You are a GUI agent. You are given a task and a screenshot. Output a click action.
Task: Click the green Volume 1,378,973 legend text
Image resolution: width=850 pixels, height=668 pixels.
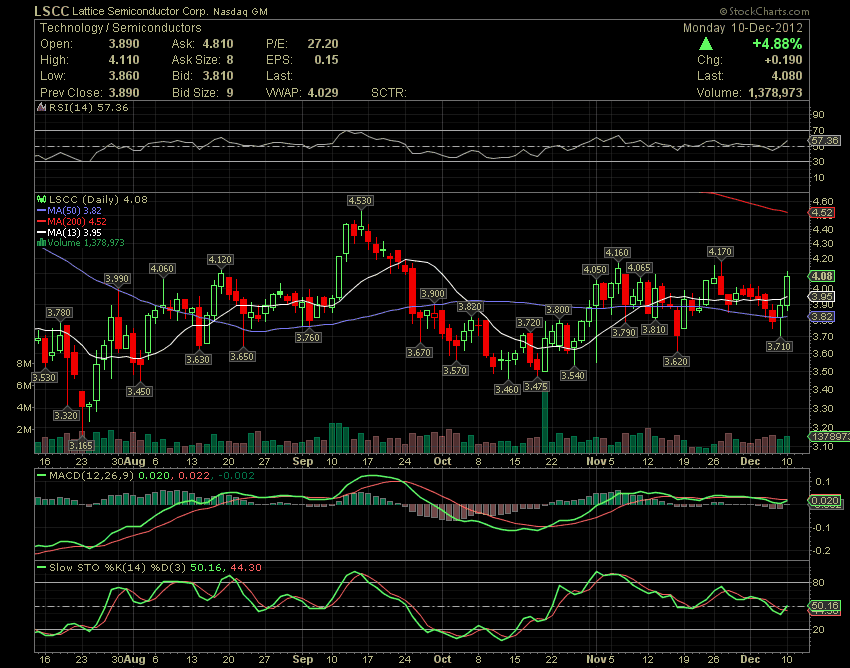[x=86, y=243]
